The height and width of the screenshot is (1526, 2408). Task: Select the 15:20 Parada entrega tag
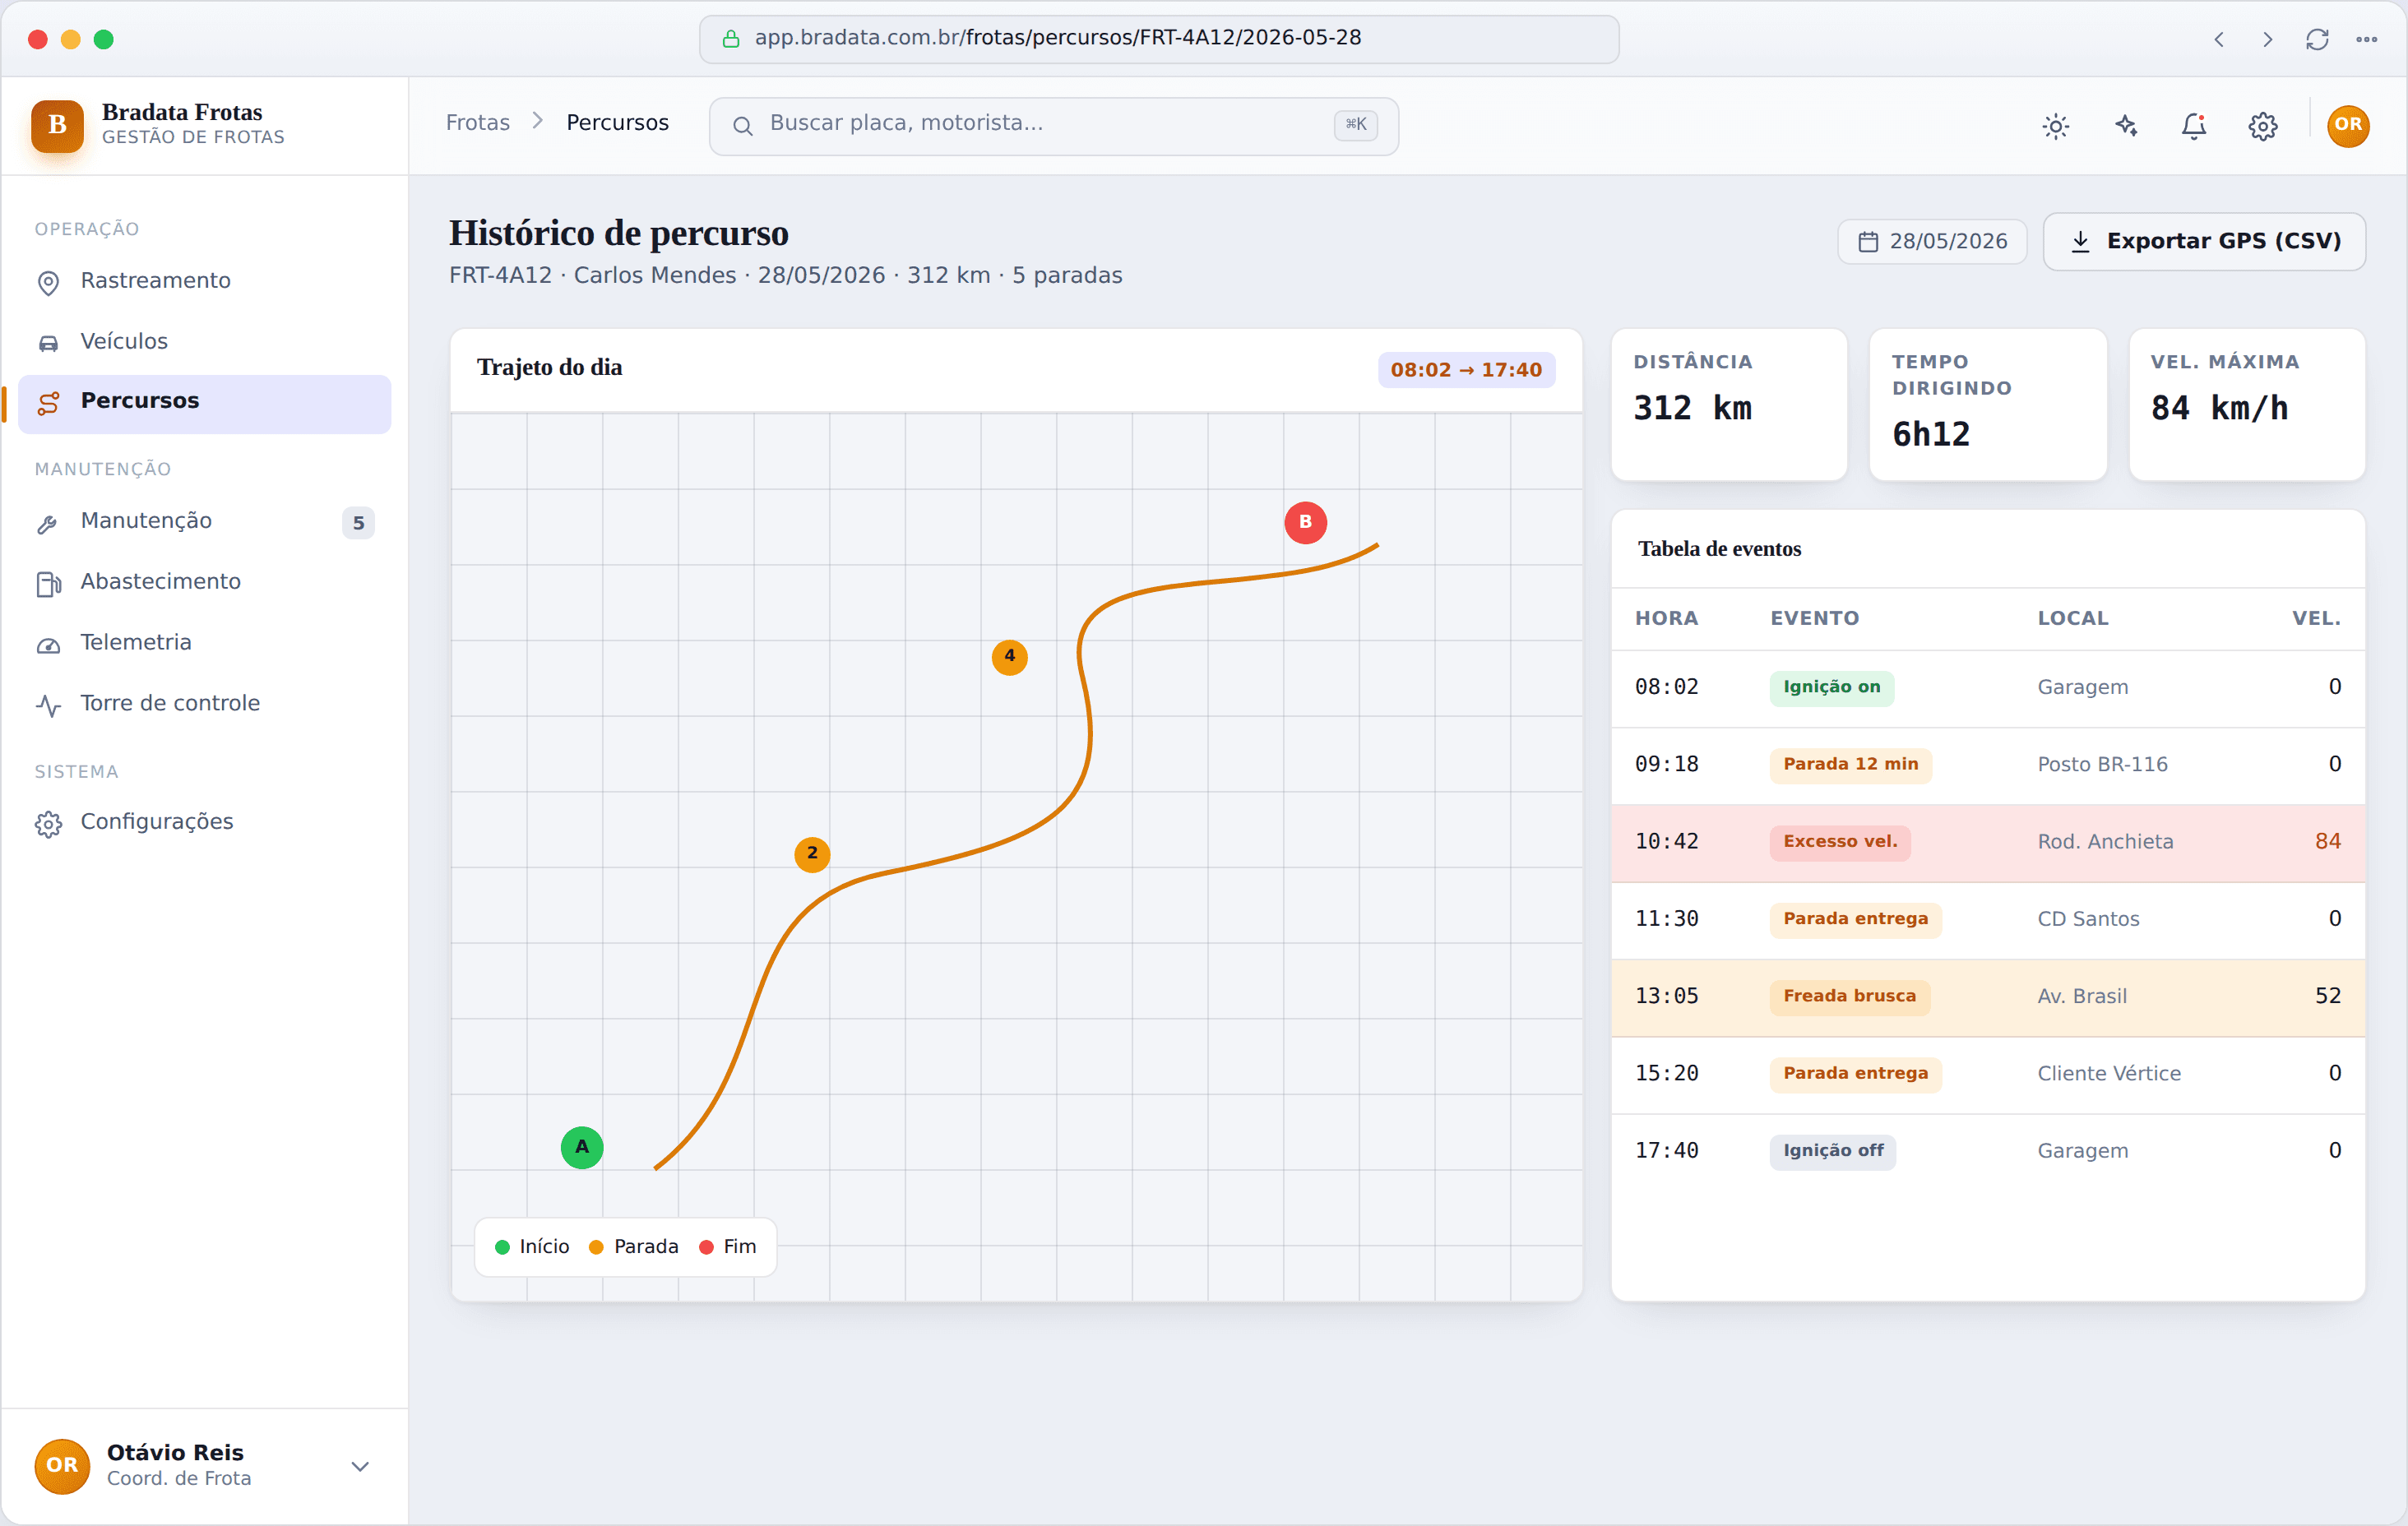point(1855,1074)
